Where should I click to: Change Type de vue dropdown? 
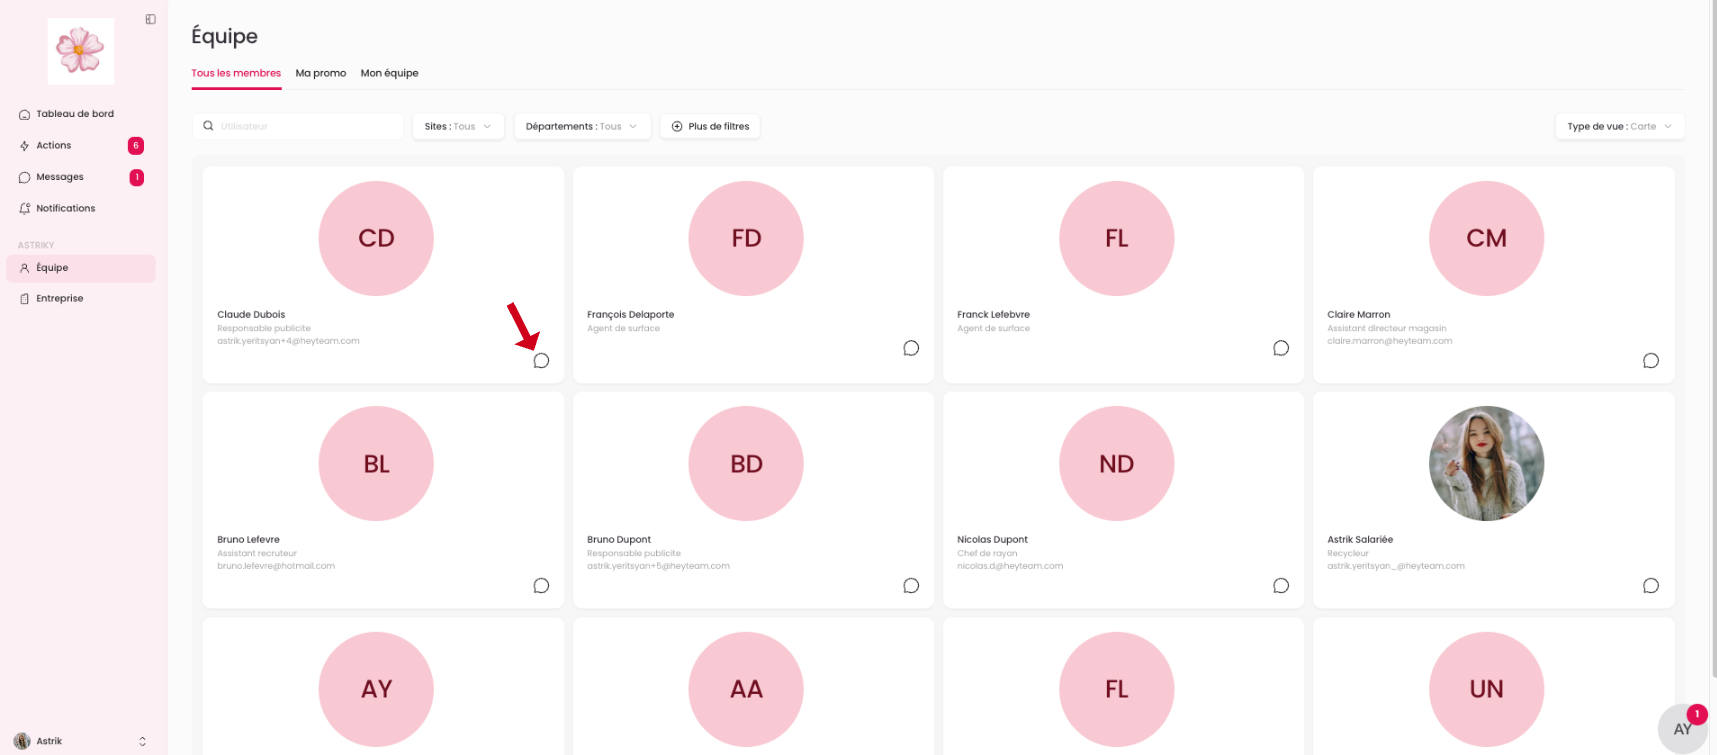click(1619, 126)
